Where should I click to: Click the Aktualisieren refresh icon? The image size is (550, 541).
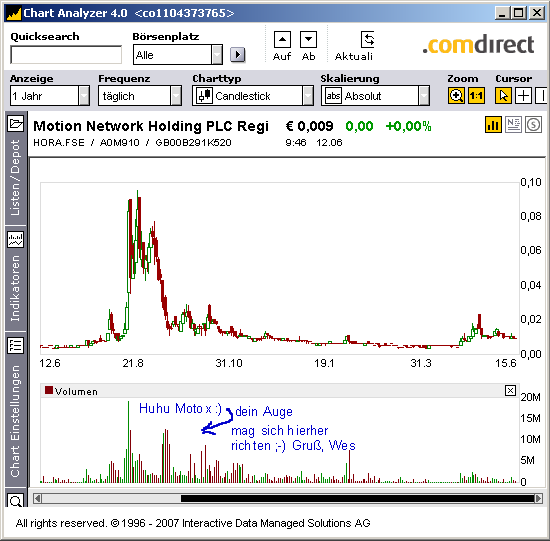[368, 39]
